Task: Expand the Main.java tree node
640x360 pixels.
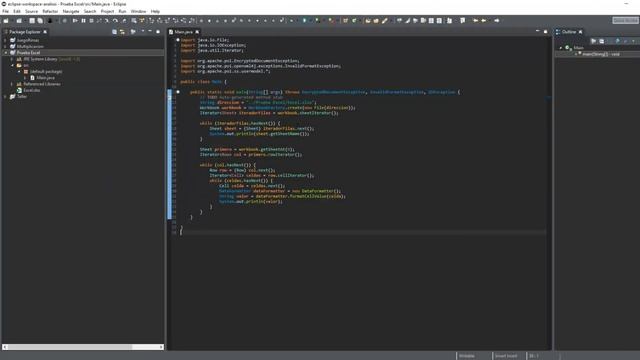Action: pyautogui.click(x=25, y=78)
